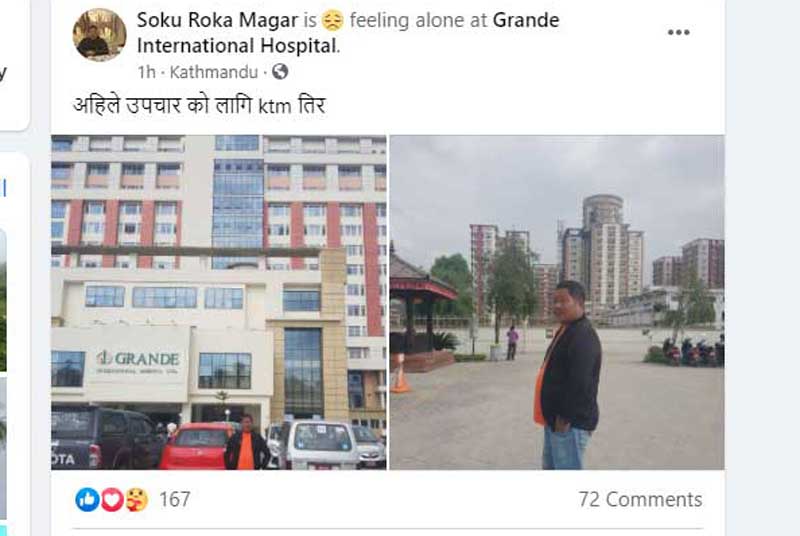Click the public globe audience icon
The width and height of the screenshot is (800, 536).
[280, 72]
